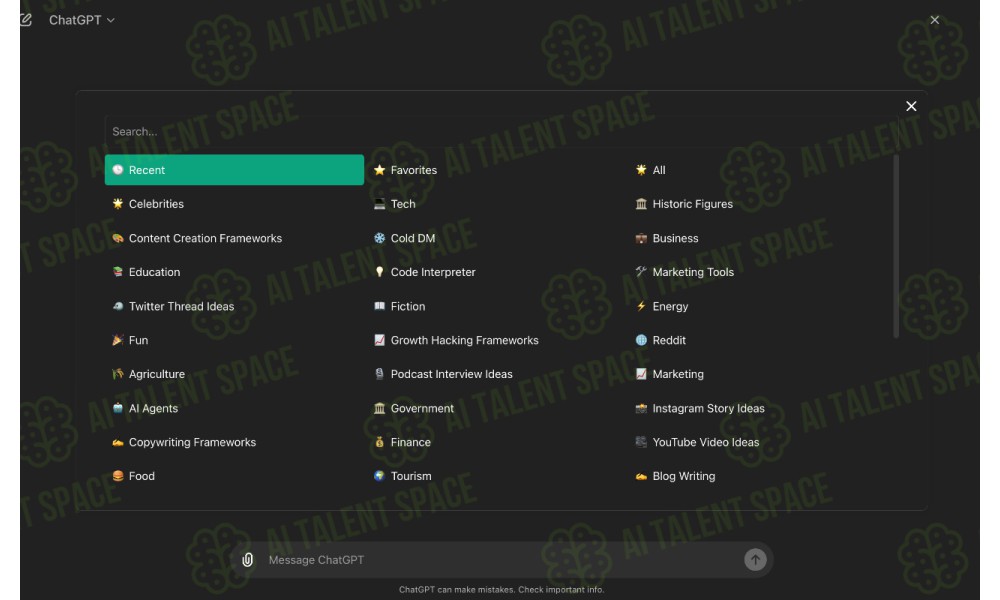Close the category picker panel

pos(911,106)
